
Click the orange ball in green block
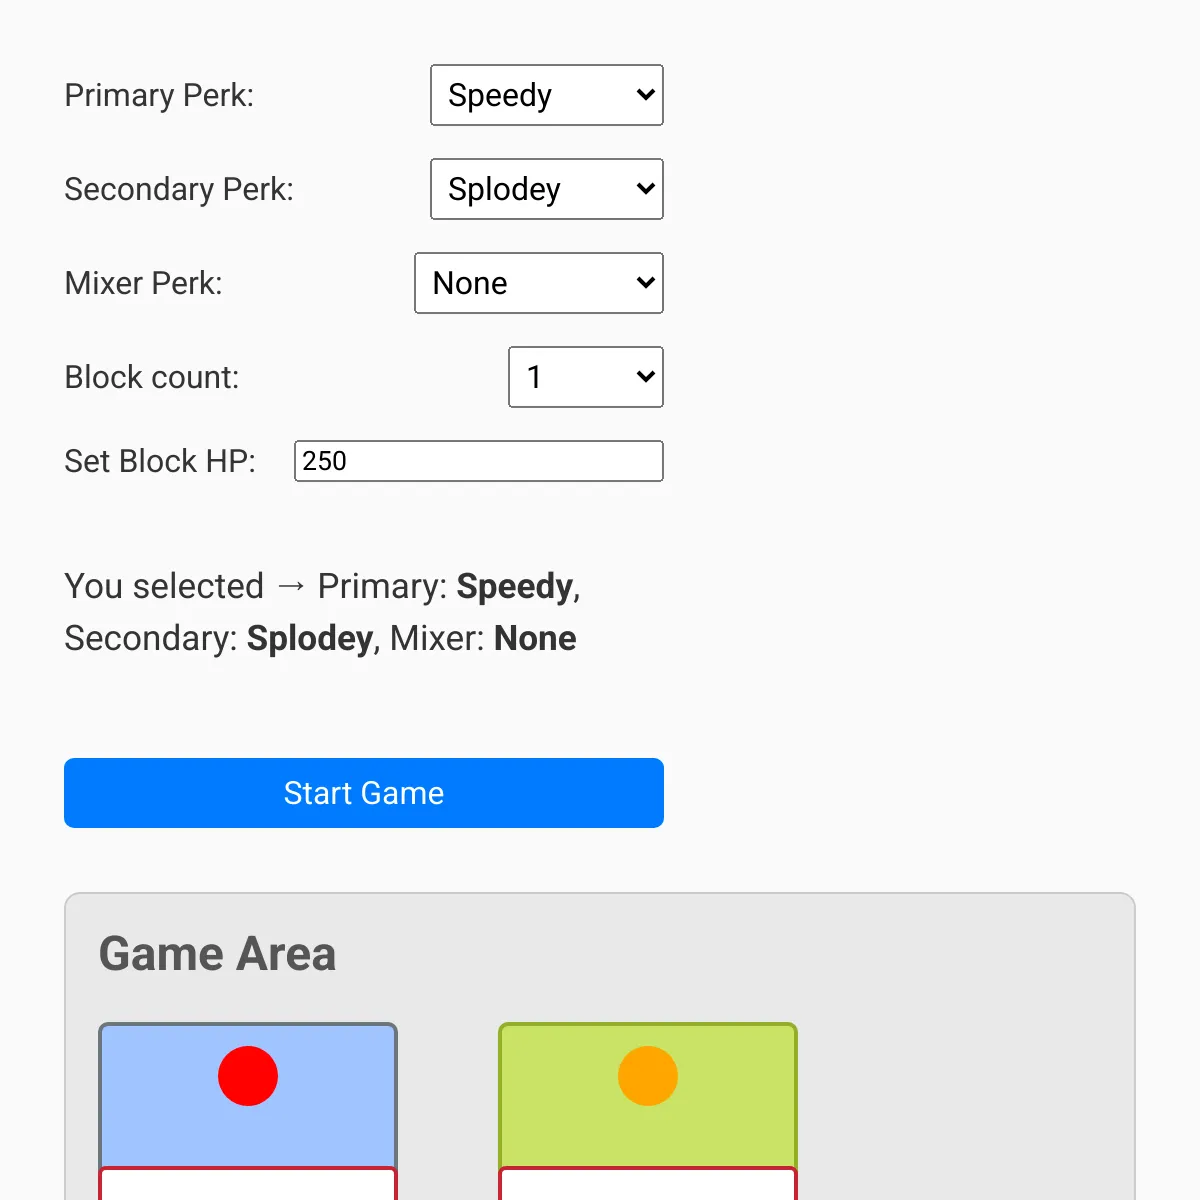648,1076
